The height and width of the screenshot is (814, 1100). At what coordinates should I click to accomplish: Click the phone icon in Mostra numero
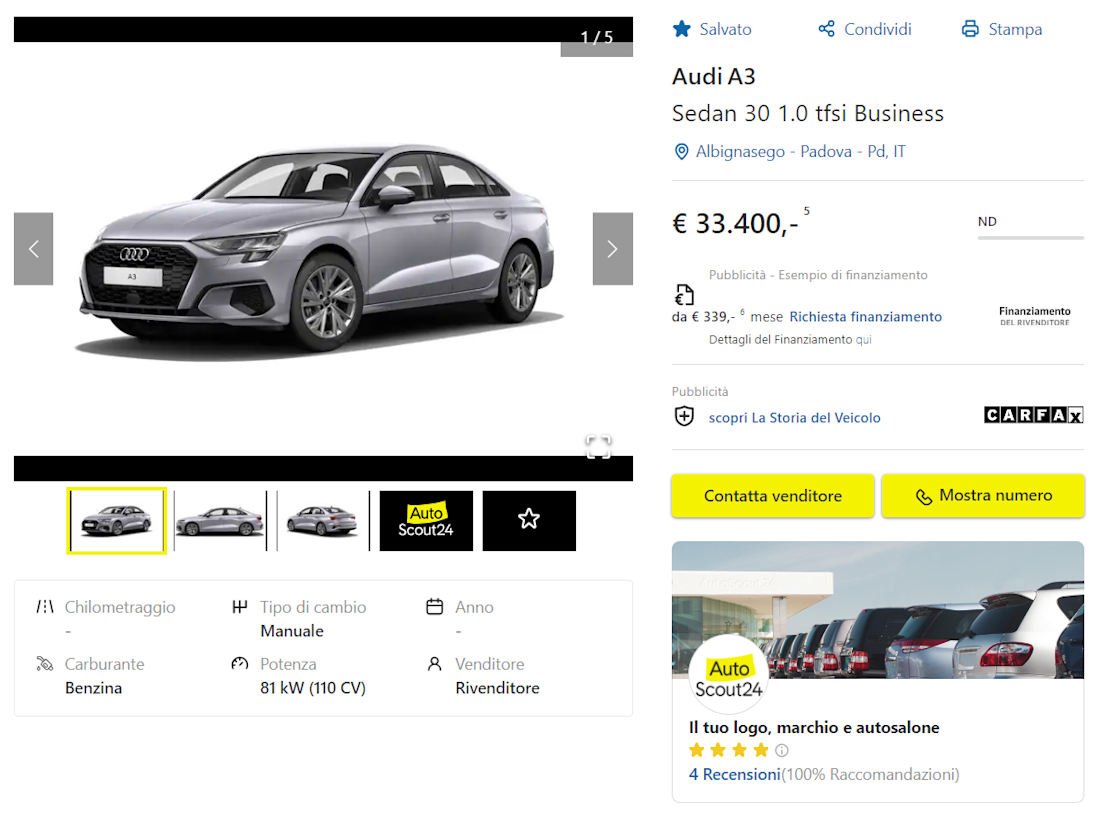(x=924, y=496)
